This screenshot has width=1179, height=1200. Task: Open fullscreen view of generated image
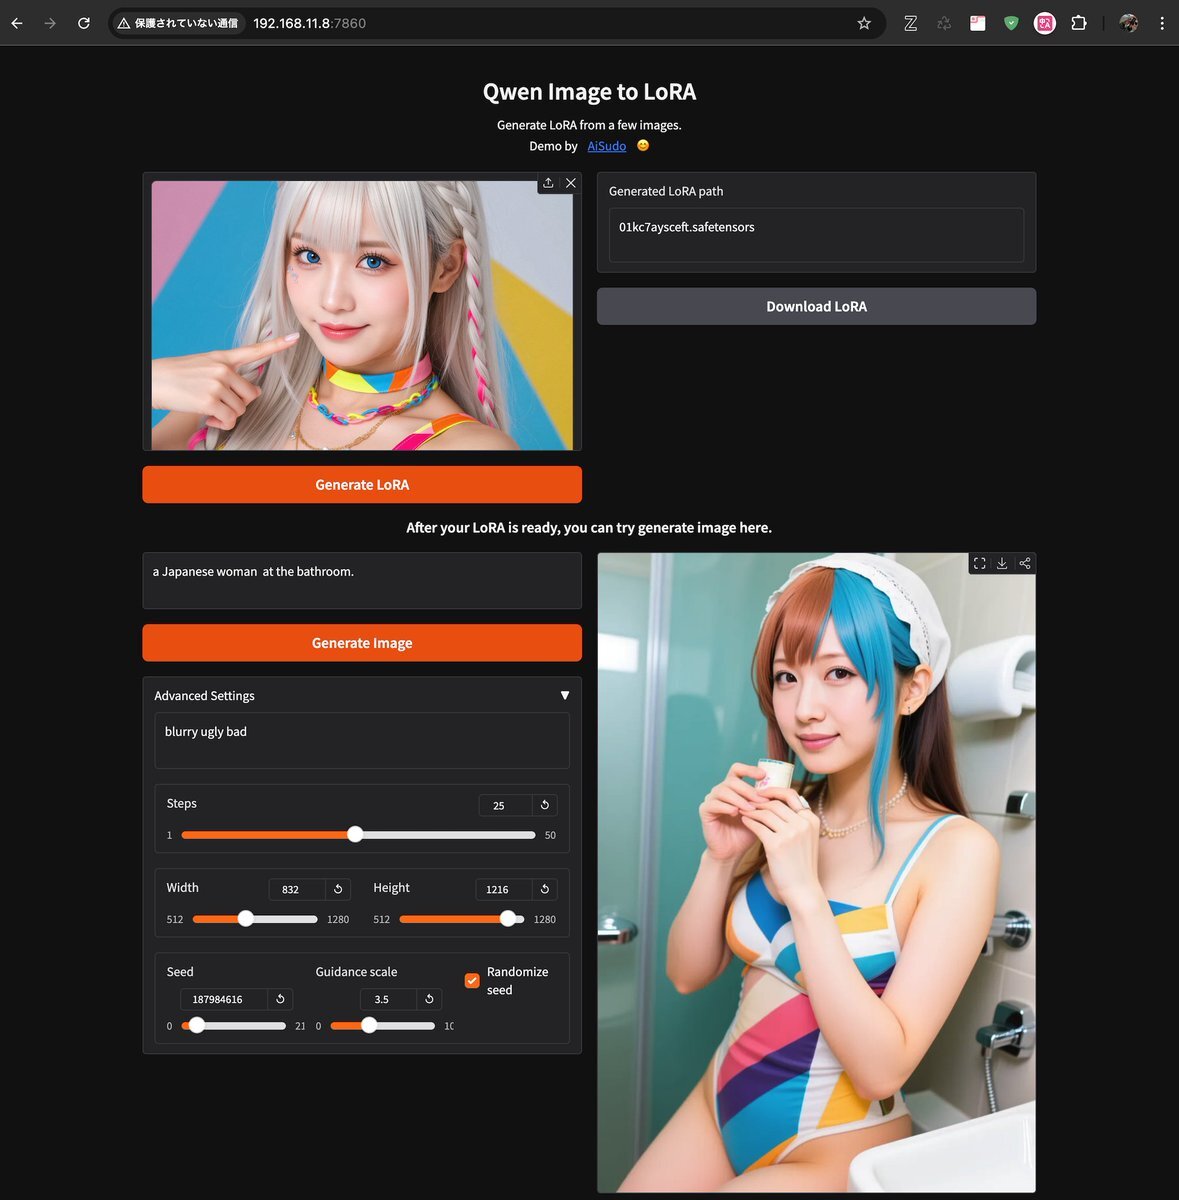point(980,564)
